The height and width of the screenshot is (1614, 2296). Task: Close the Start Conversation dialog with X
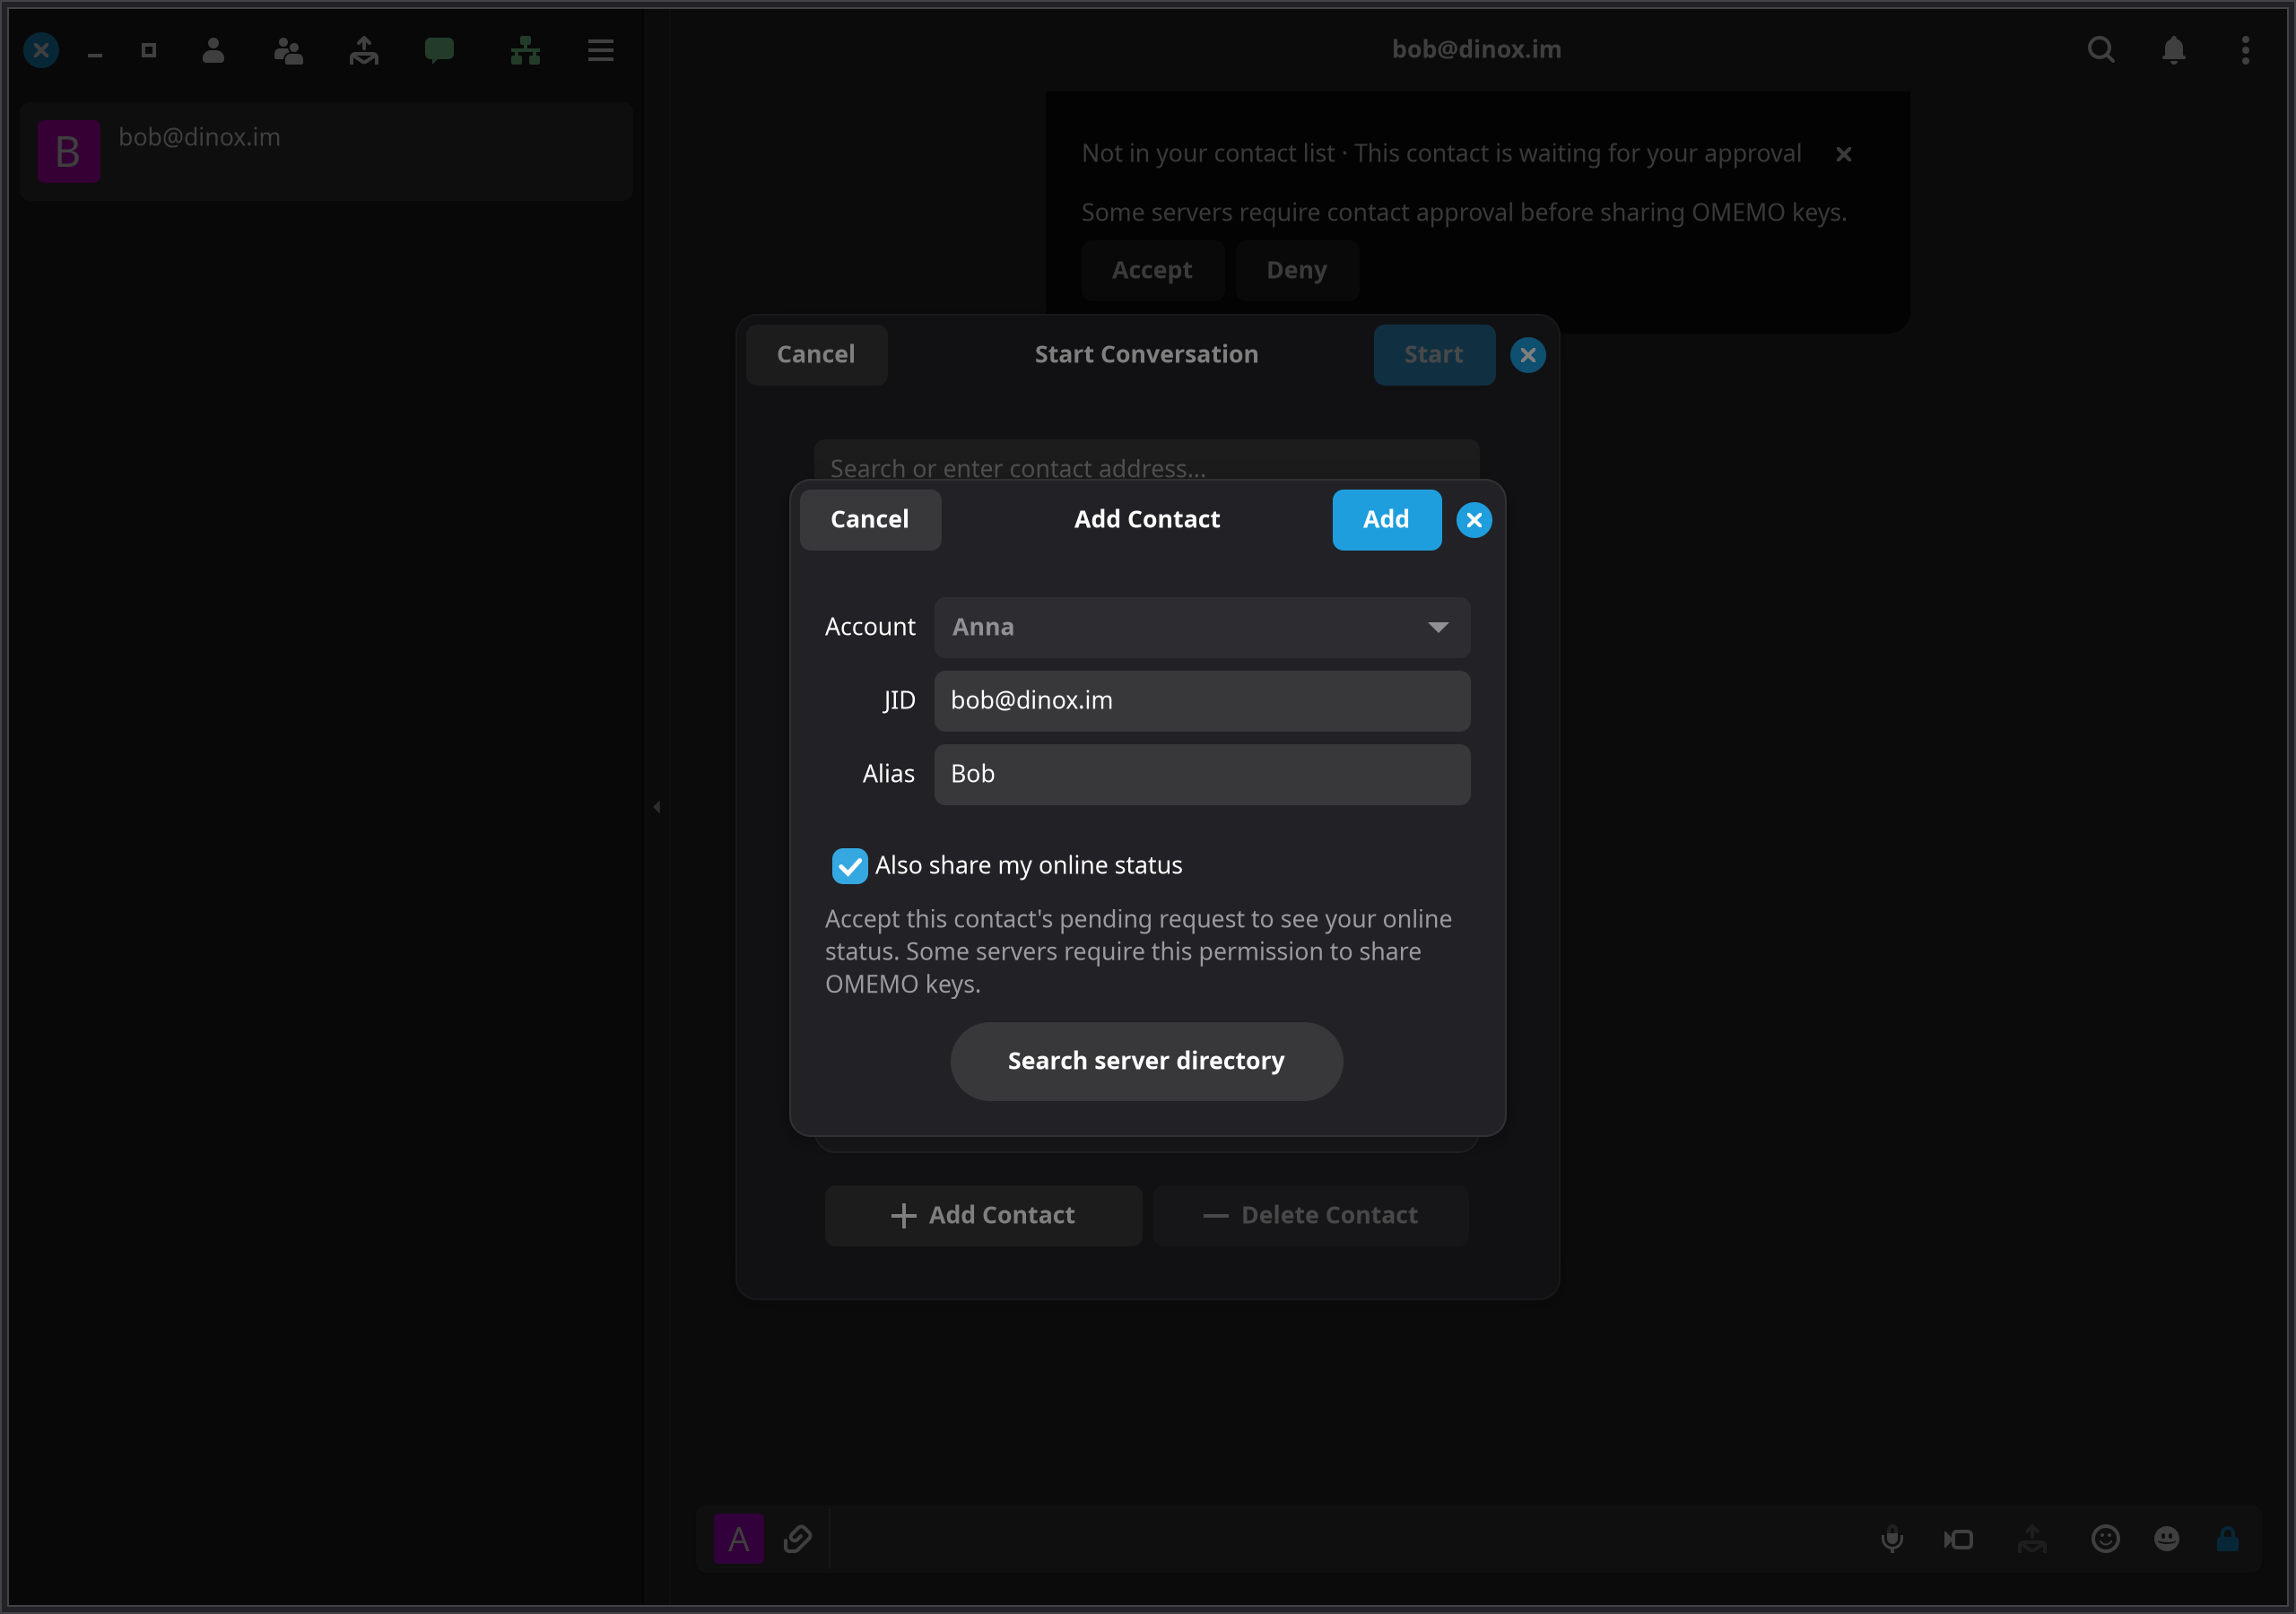point(1527,355)
